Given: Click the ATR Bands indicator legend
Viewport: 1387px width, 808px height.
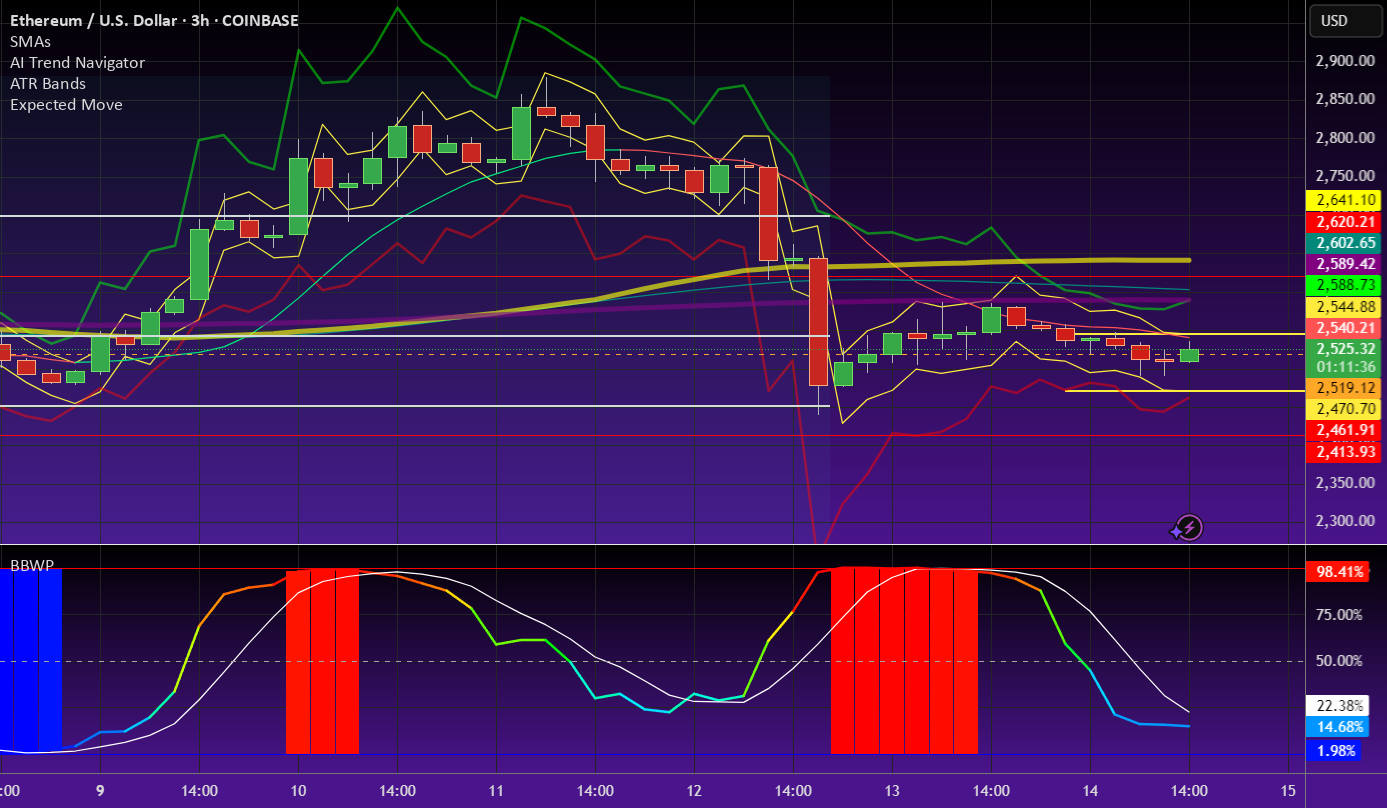Looking at the screenshot, I should tap(48, 83).
